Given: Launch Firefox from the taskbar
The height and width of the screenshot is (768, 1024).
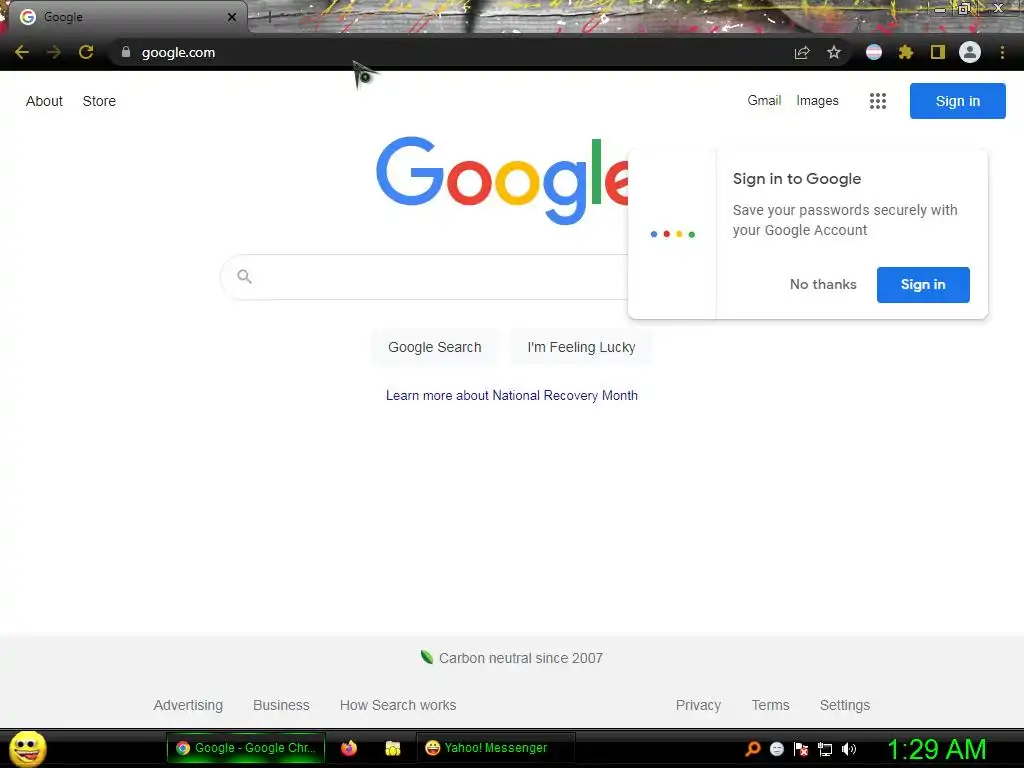Looking at the screenshot, I should [x=349, y=748].
